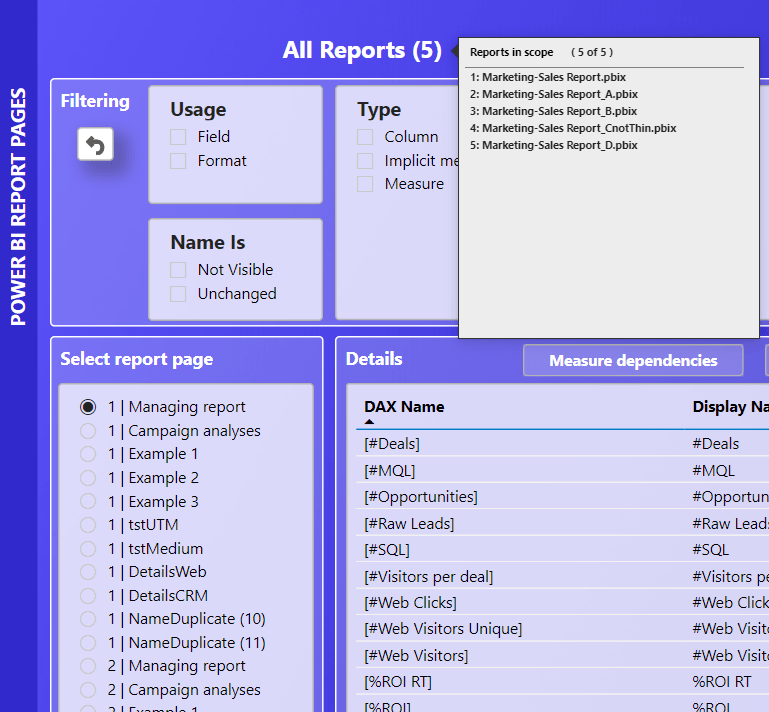The height and width of the screenshot is (712, 769).
Task: Click the [#Web Visitors Unique] row
Action: click(443, 629)
